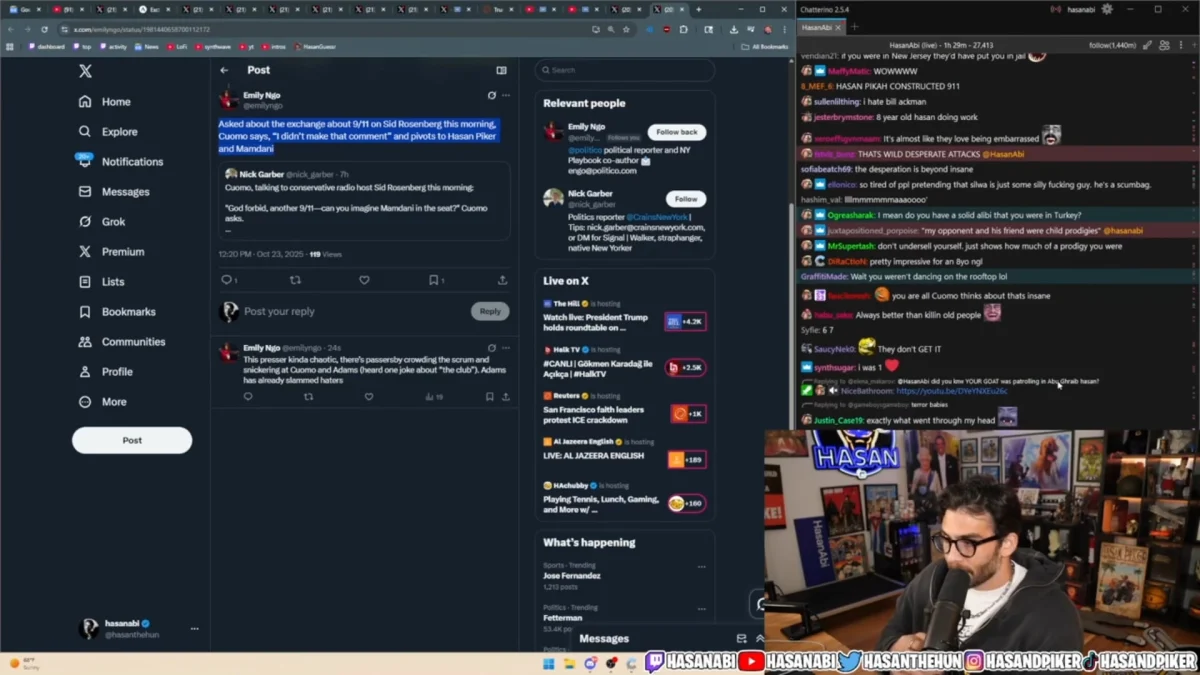Click the X logo icon
Image resolution: width=1200 pixels, height=675 pixels.
point(85,71)
